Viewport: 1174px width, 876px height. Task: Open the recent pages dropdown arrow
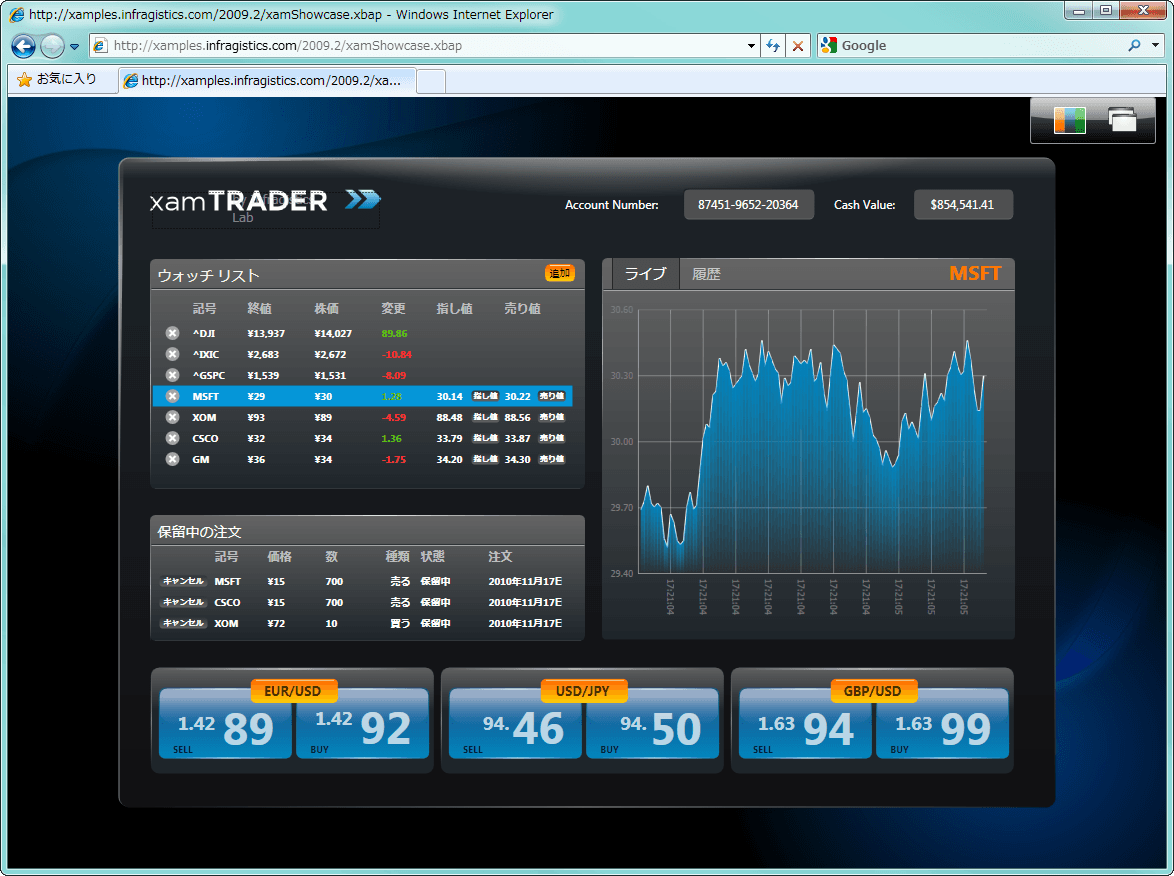pyautogui.click(x=74, y=46)
